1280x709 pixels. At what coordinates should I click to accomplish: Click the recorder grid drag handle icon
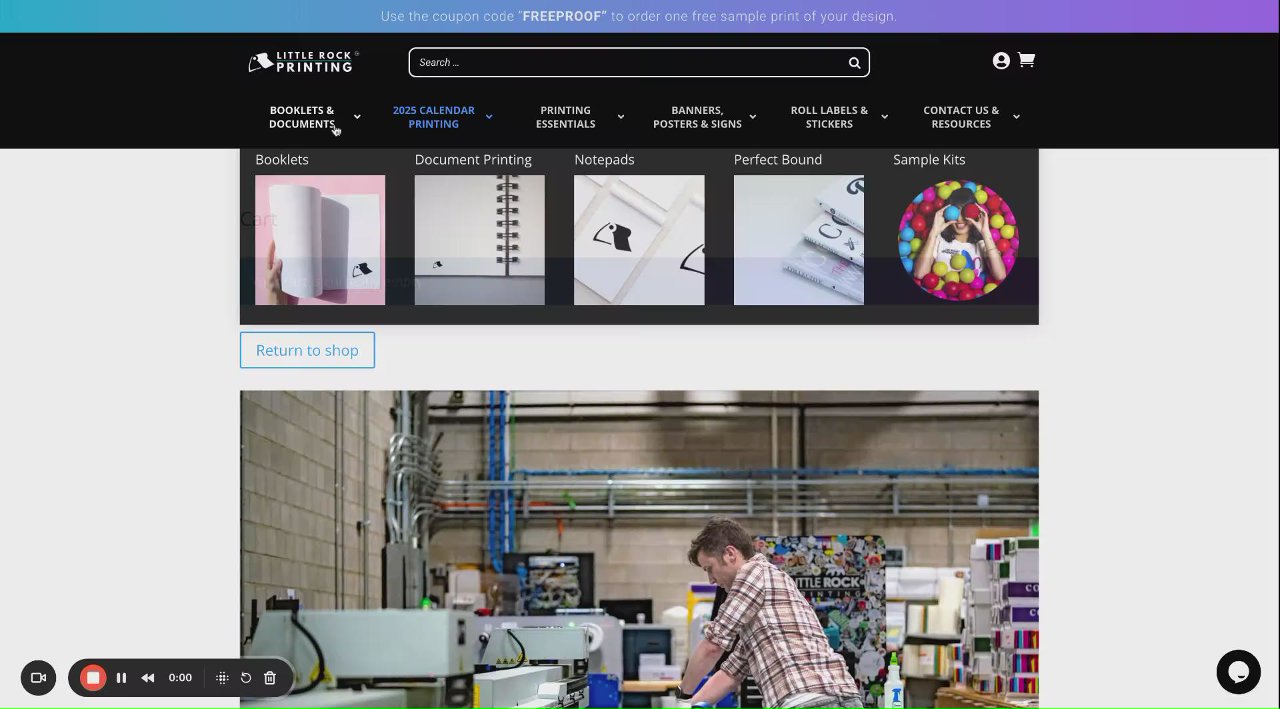coord(222,678)
